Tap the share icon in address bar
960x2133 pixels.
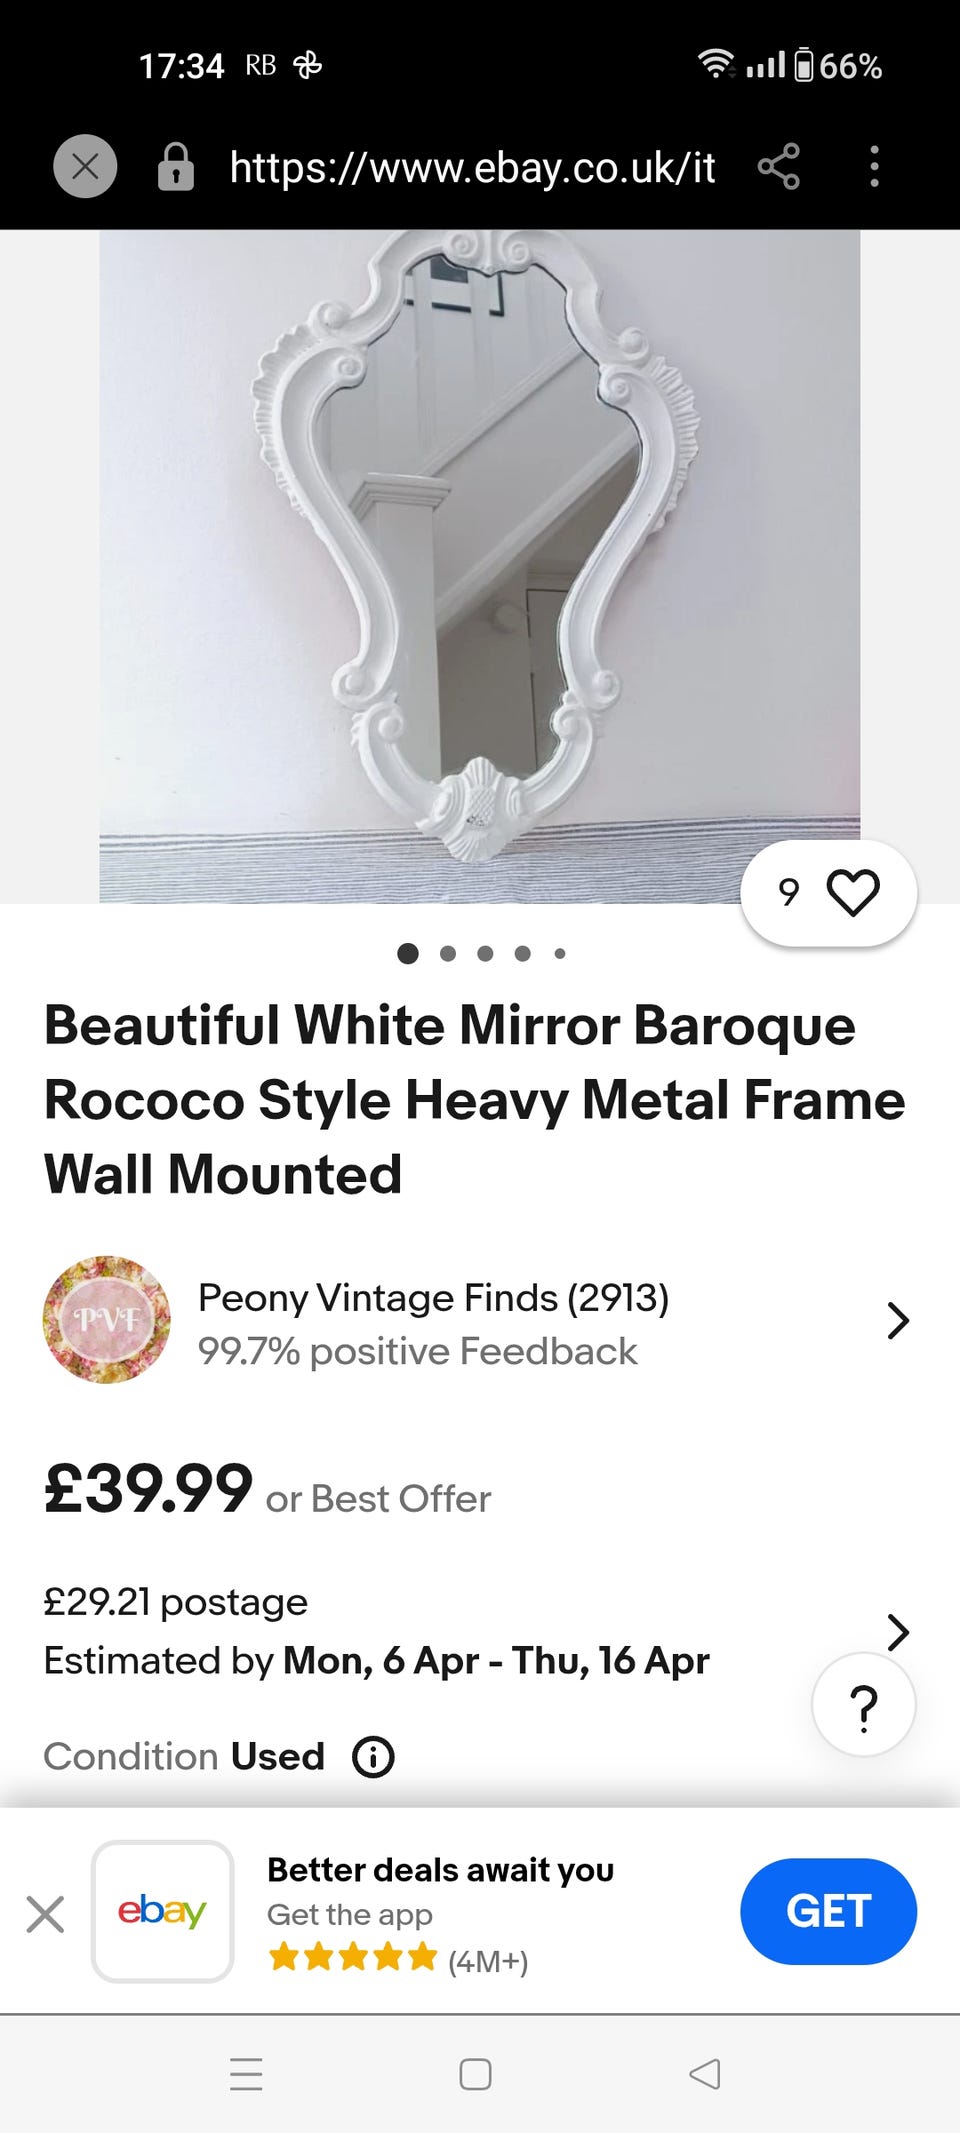coord(778,166)
